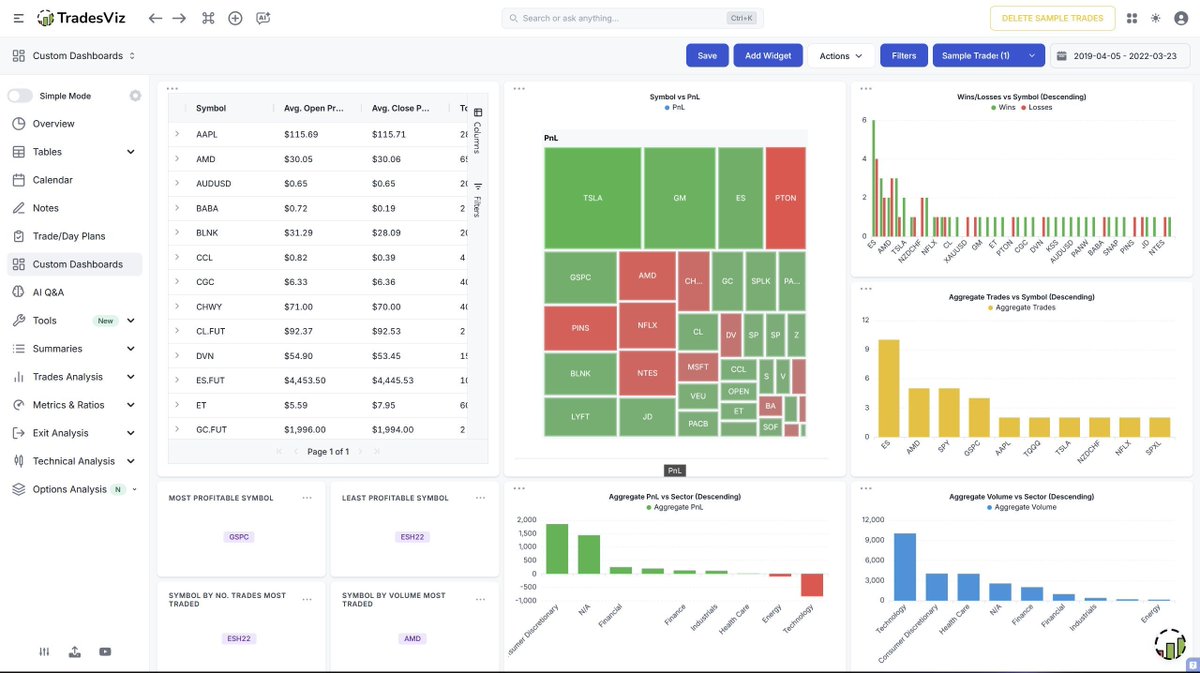Expand the Metrics & Ratios section
The image size is (1200, 673).
point(130,405)
